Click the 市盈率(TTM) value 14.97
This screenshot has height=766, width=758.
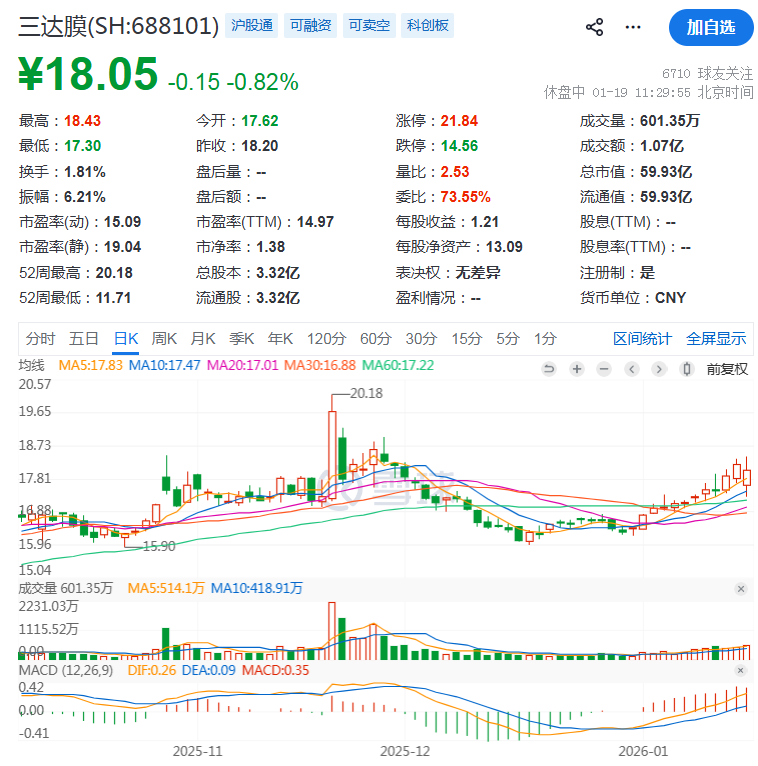tap(316, 222)
